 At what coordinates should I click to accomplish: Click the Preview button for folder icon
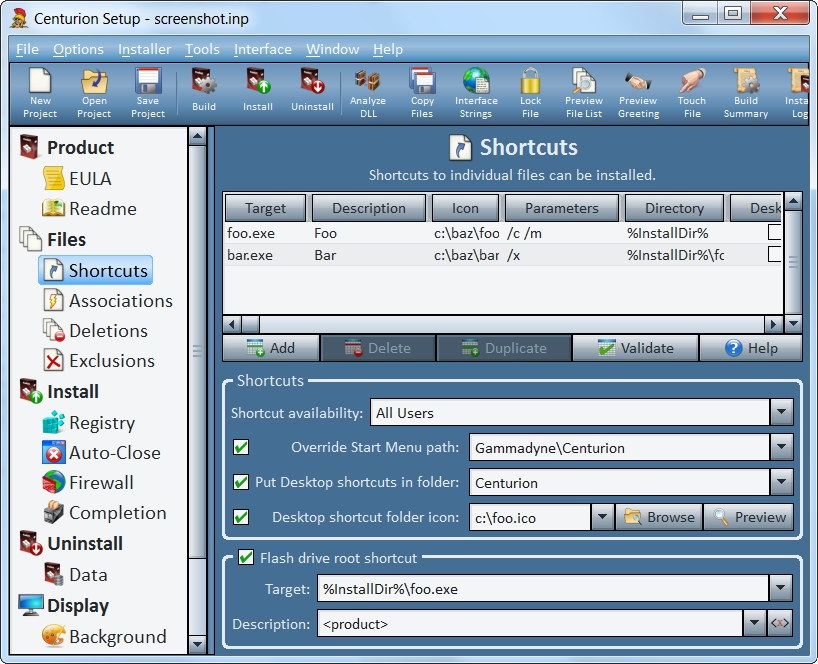coord(749,517)
